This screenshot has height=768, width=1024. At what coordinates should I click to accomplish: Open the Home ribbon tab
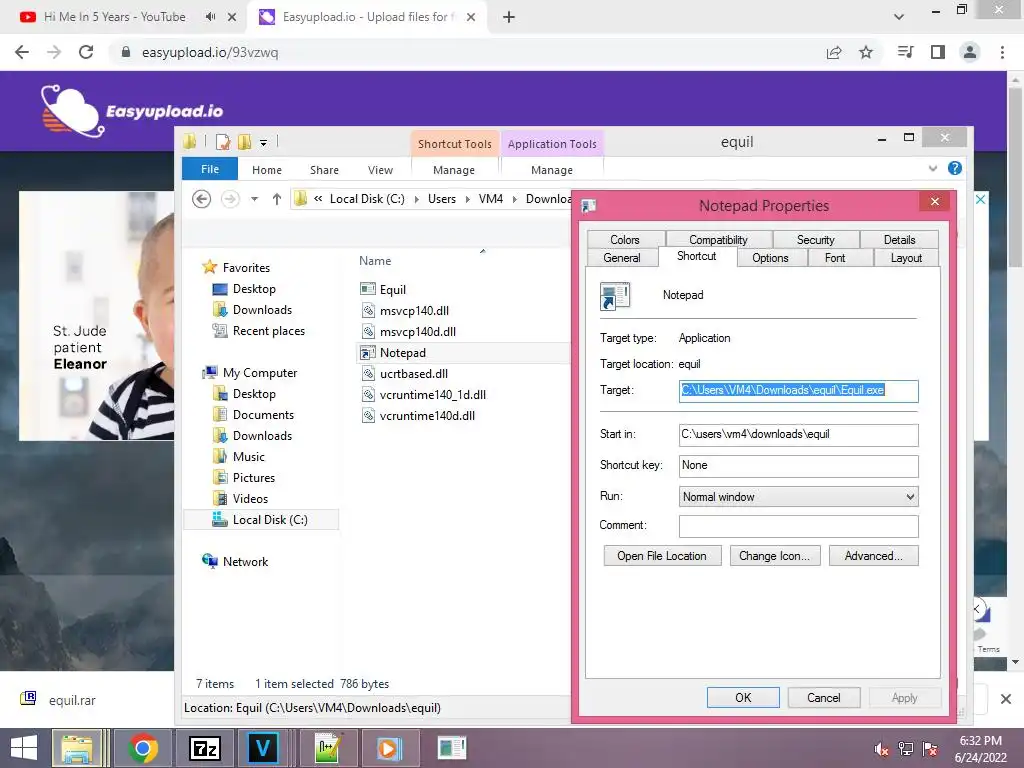(x=266, y=170)
